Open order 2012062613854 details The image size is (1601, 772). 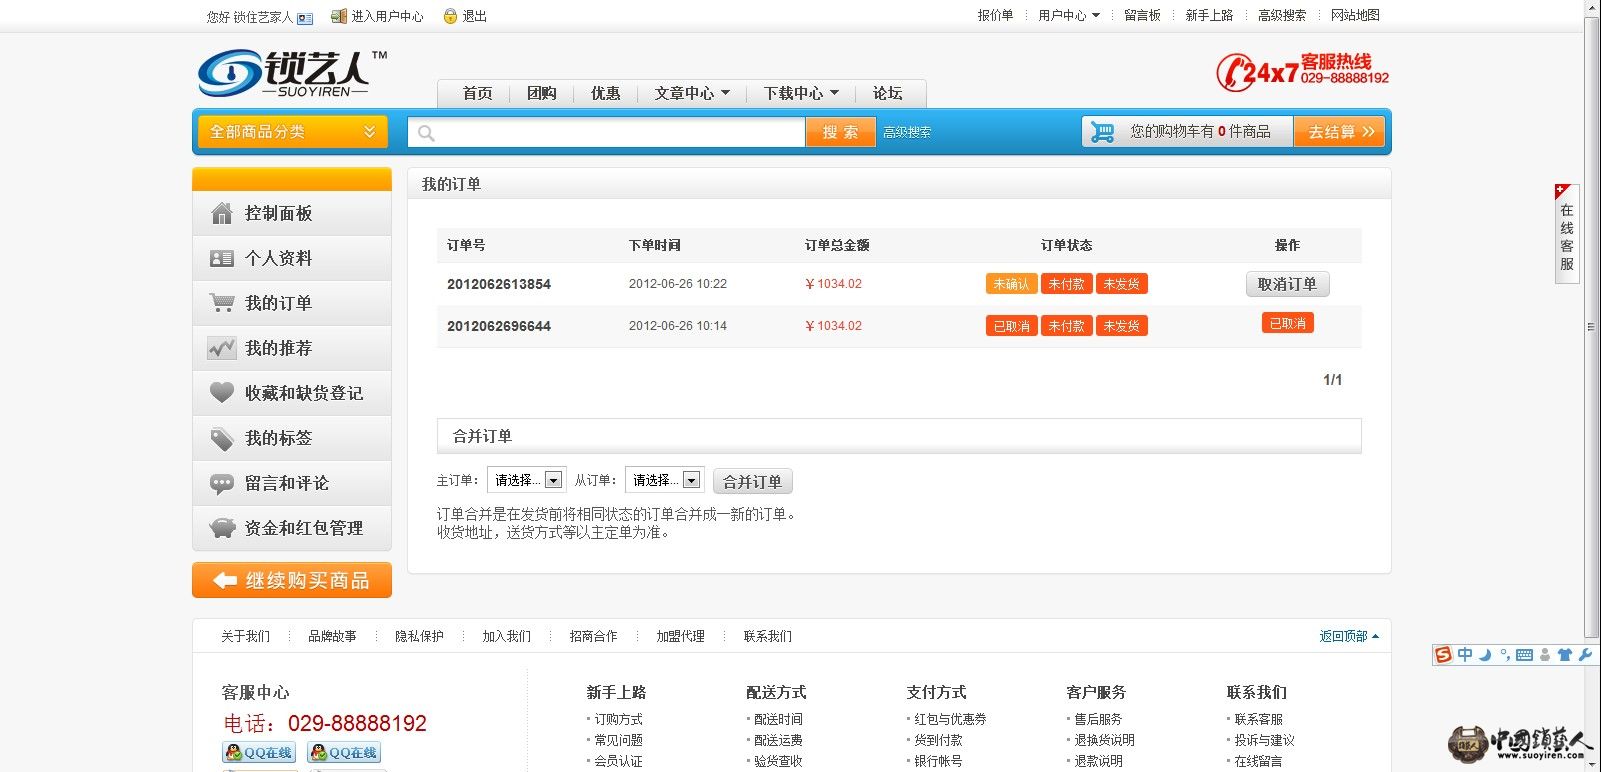499,284
